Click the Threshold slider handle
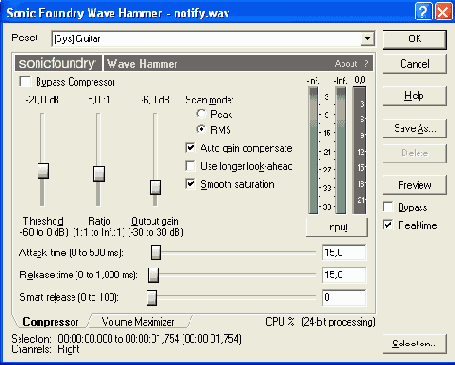 [x=43, y=171]
